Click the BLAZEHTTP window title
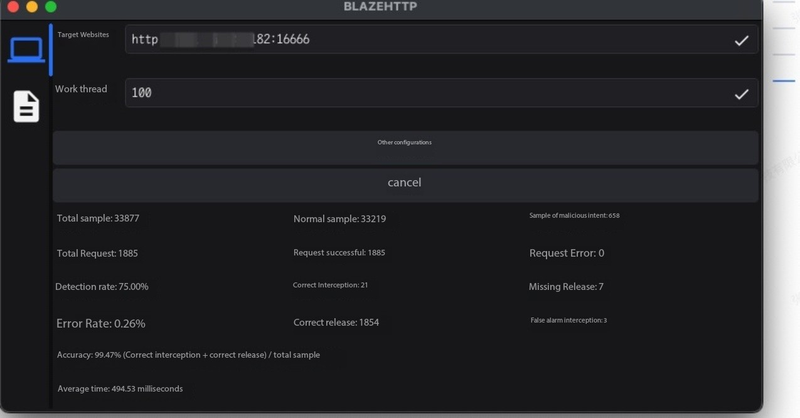 380,6
